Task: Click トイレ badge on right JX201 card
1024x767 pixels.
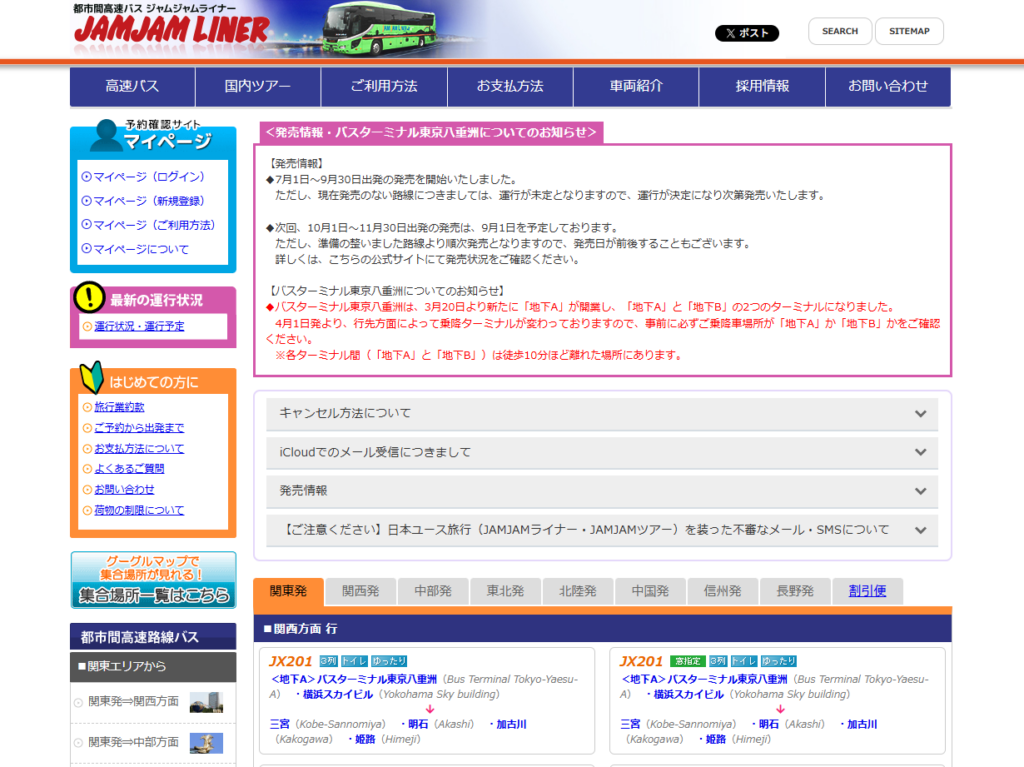Action: coord(744,662)
